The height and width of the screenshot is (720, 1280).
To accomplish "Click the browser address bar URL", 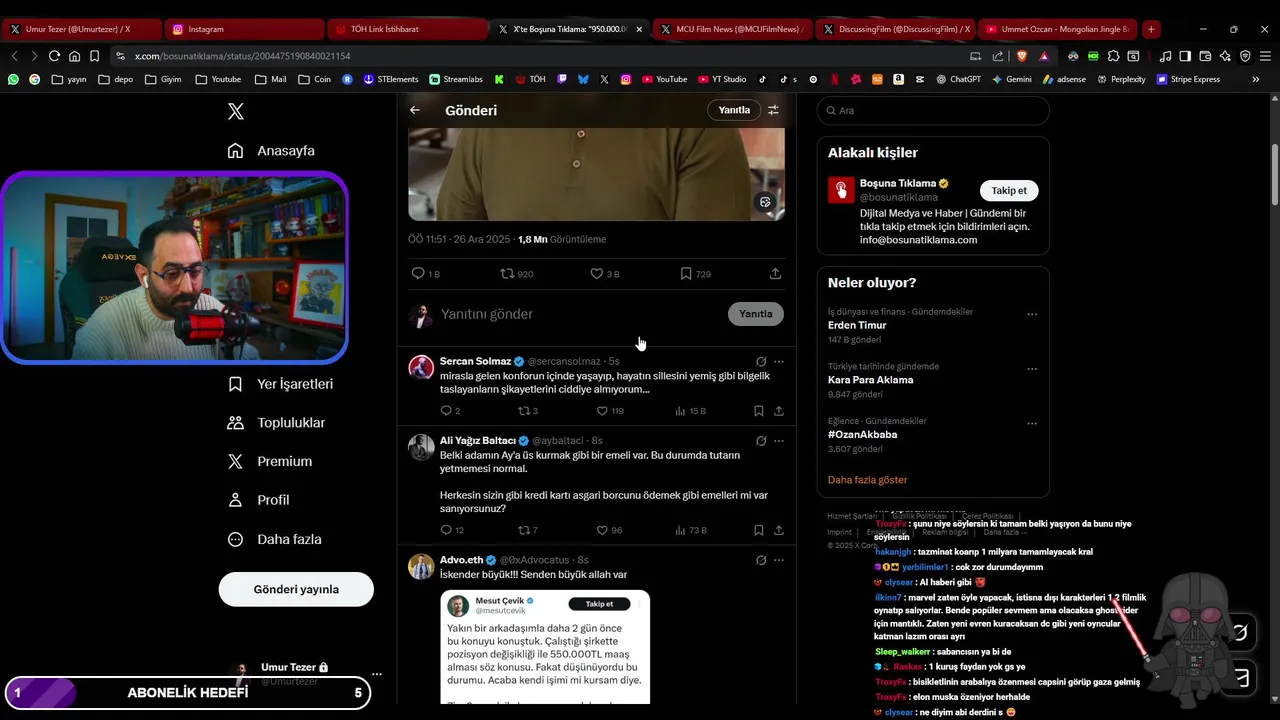I will (242, 56).
